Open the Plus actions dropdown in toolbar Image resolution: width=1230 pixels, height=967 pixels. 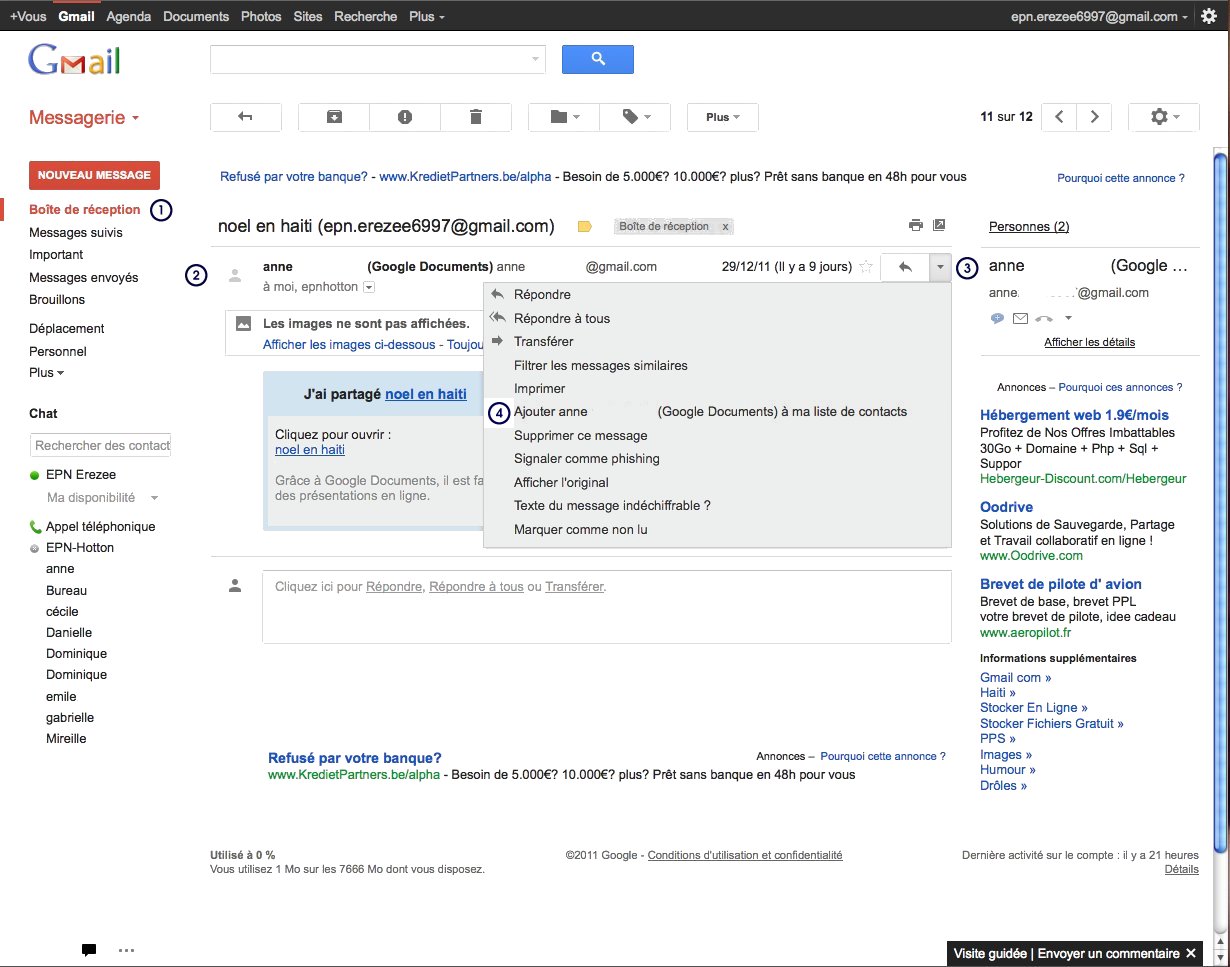(723, 117)
